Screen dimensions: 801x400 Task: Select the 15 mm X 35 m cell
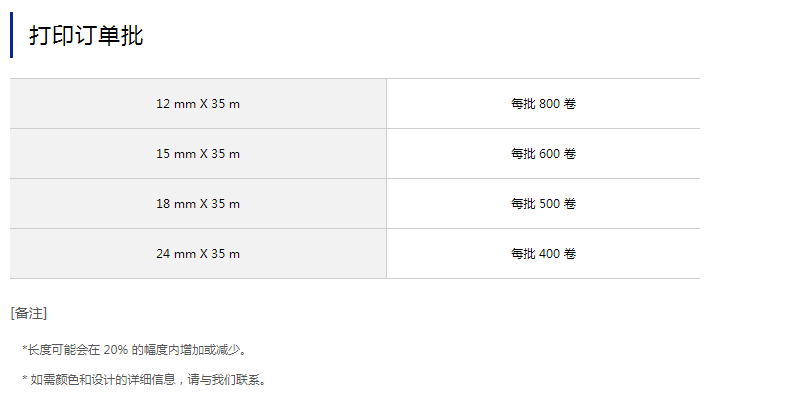tap(198, 154)
